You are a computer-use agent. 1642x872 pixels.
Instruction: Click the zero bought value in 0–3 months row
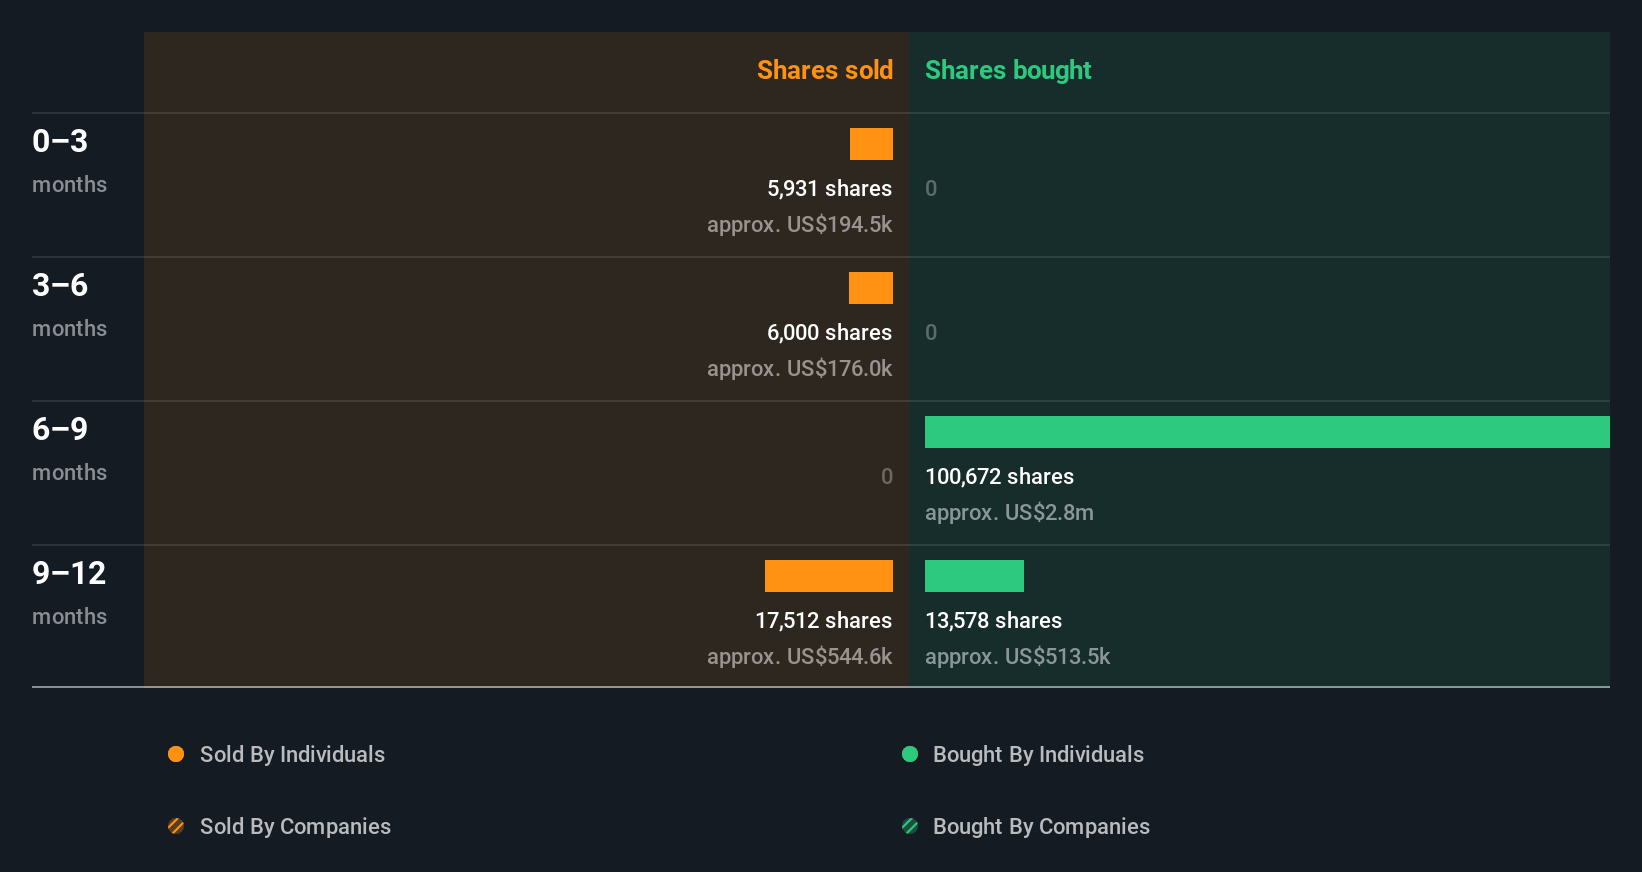931,188
